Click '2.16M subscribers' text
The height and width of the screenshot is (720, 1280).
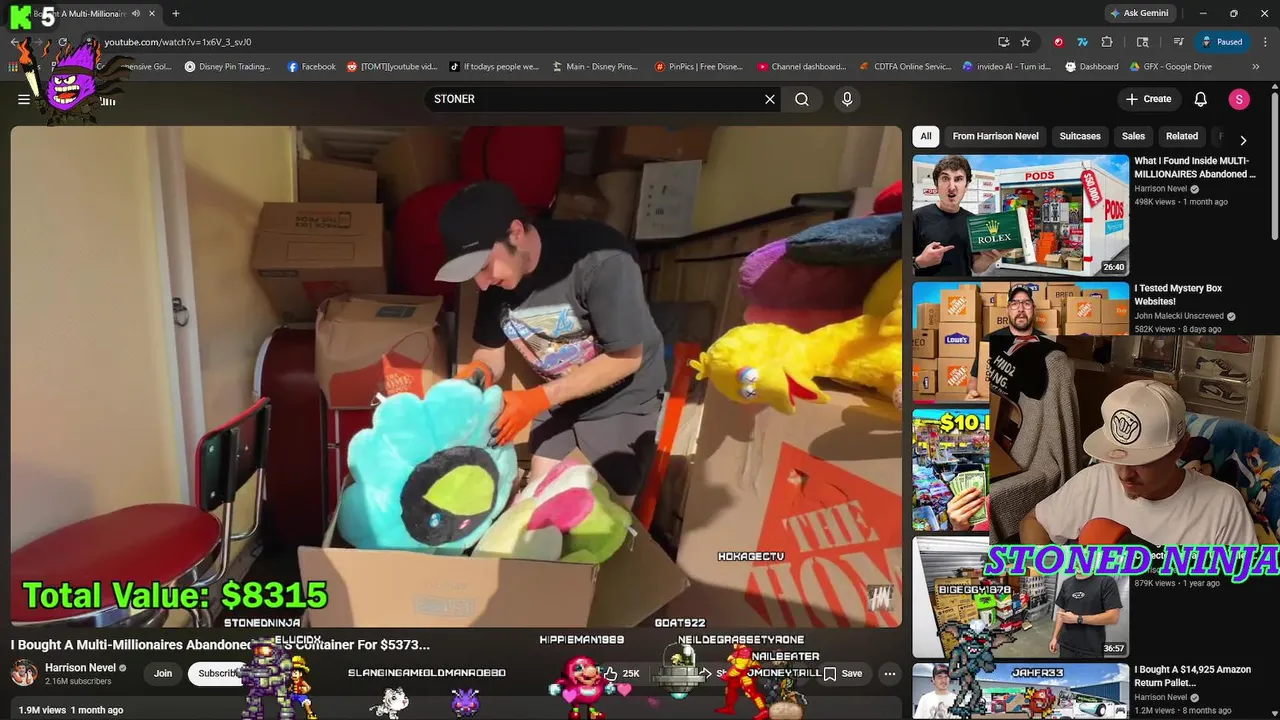point(78,681)
